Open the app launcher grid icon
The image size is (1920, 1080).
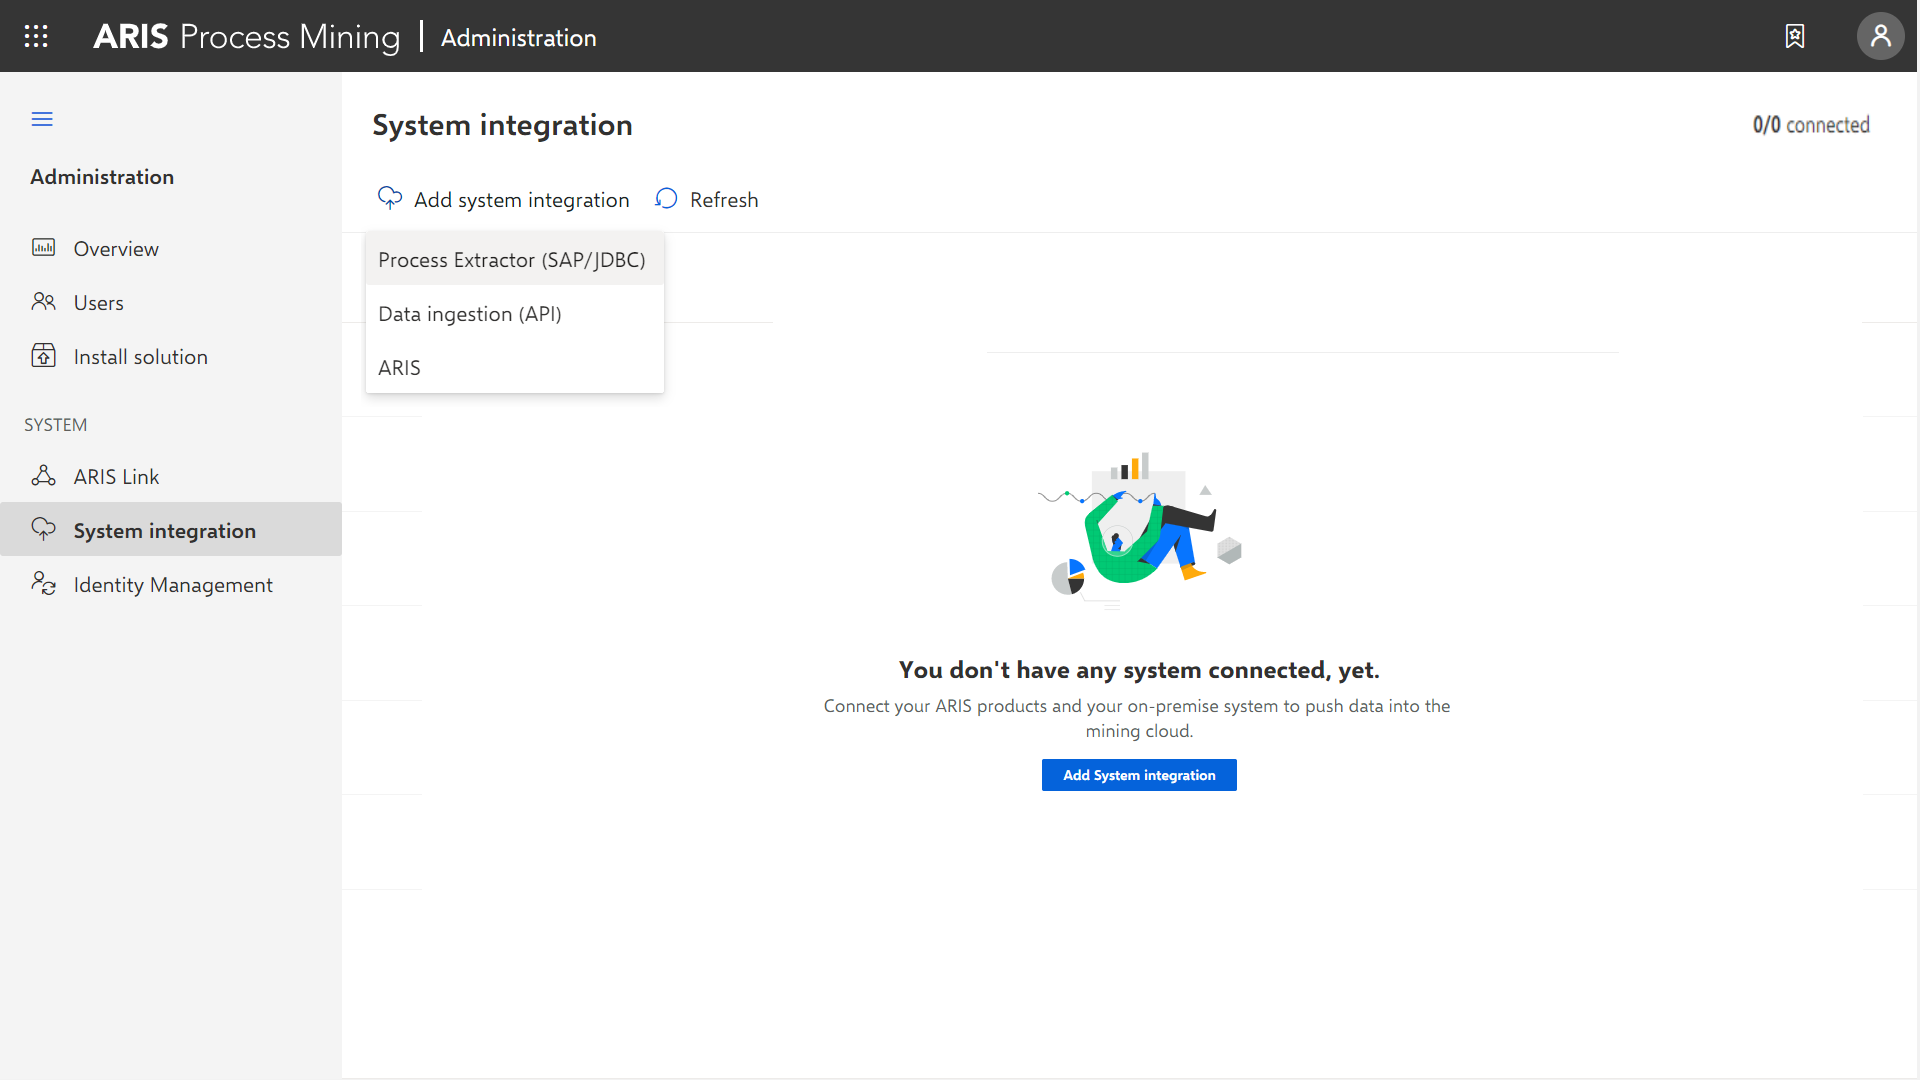pos(36,36)
